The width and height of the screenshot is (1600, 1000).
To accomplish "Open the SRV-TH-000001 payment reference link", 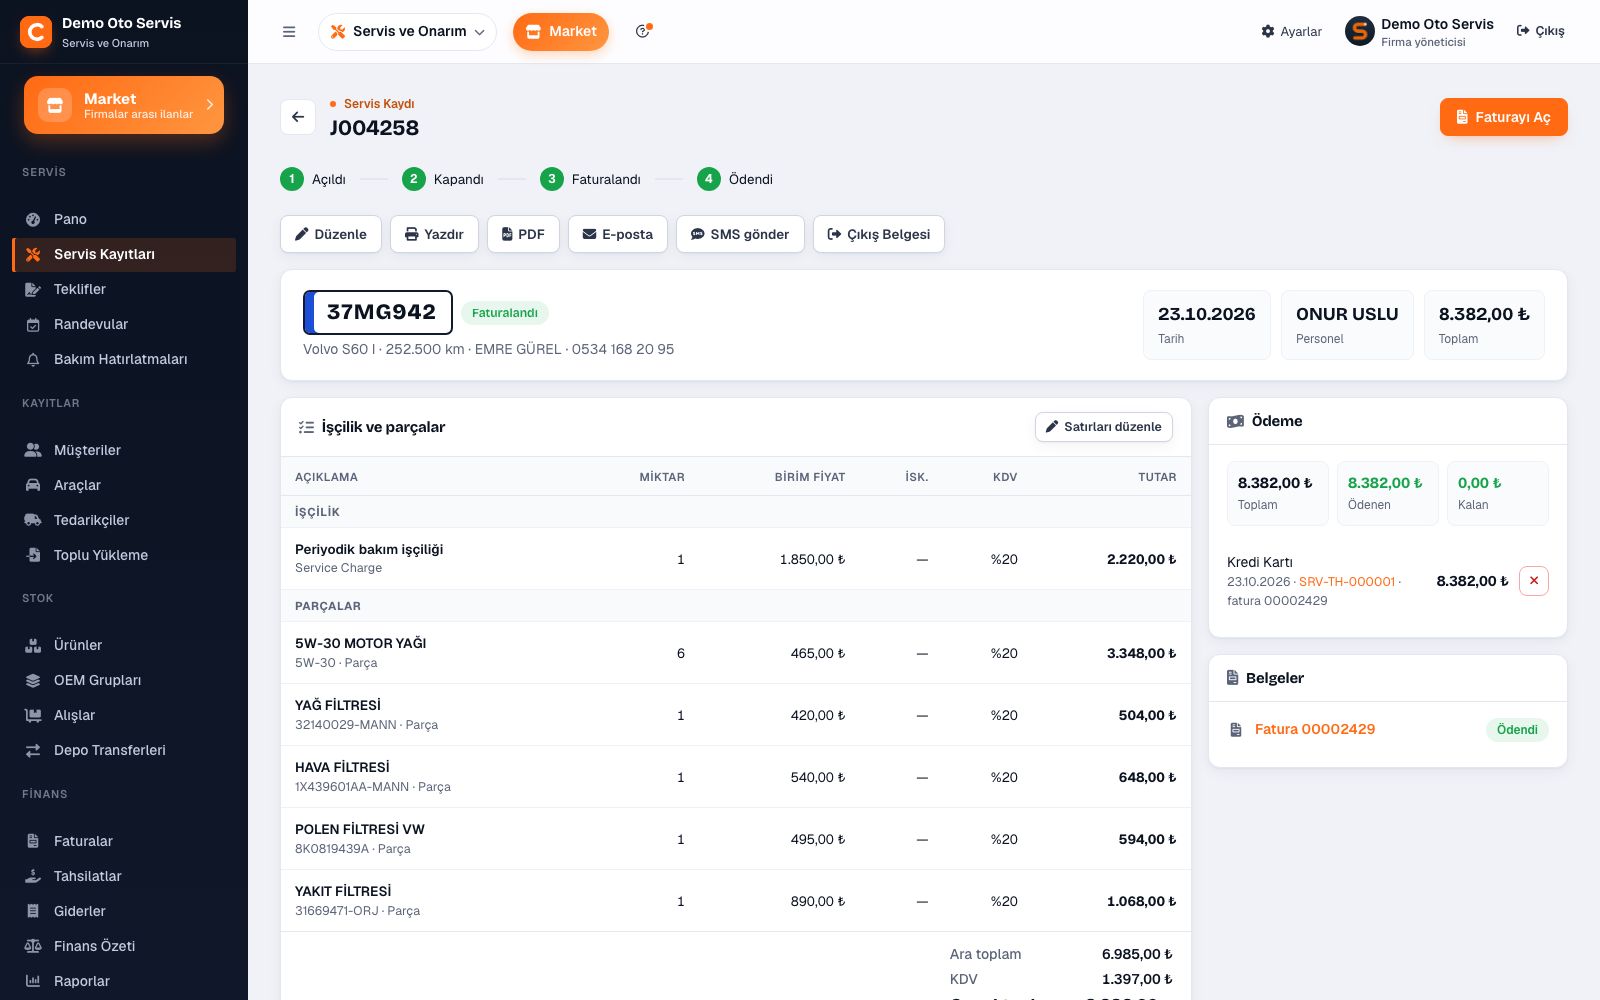I will point(1346,582).
